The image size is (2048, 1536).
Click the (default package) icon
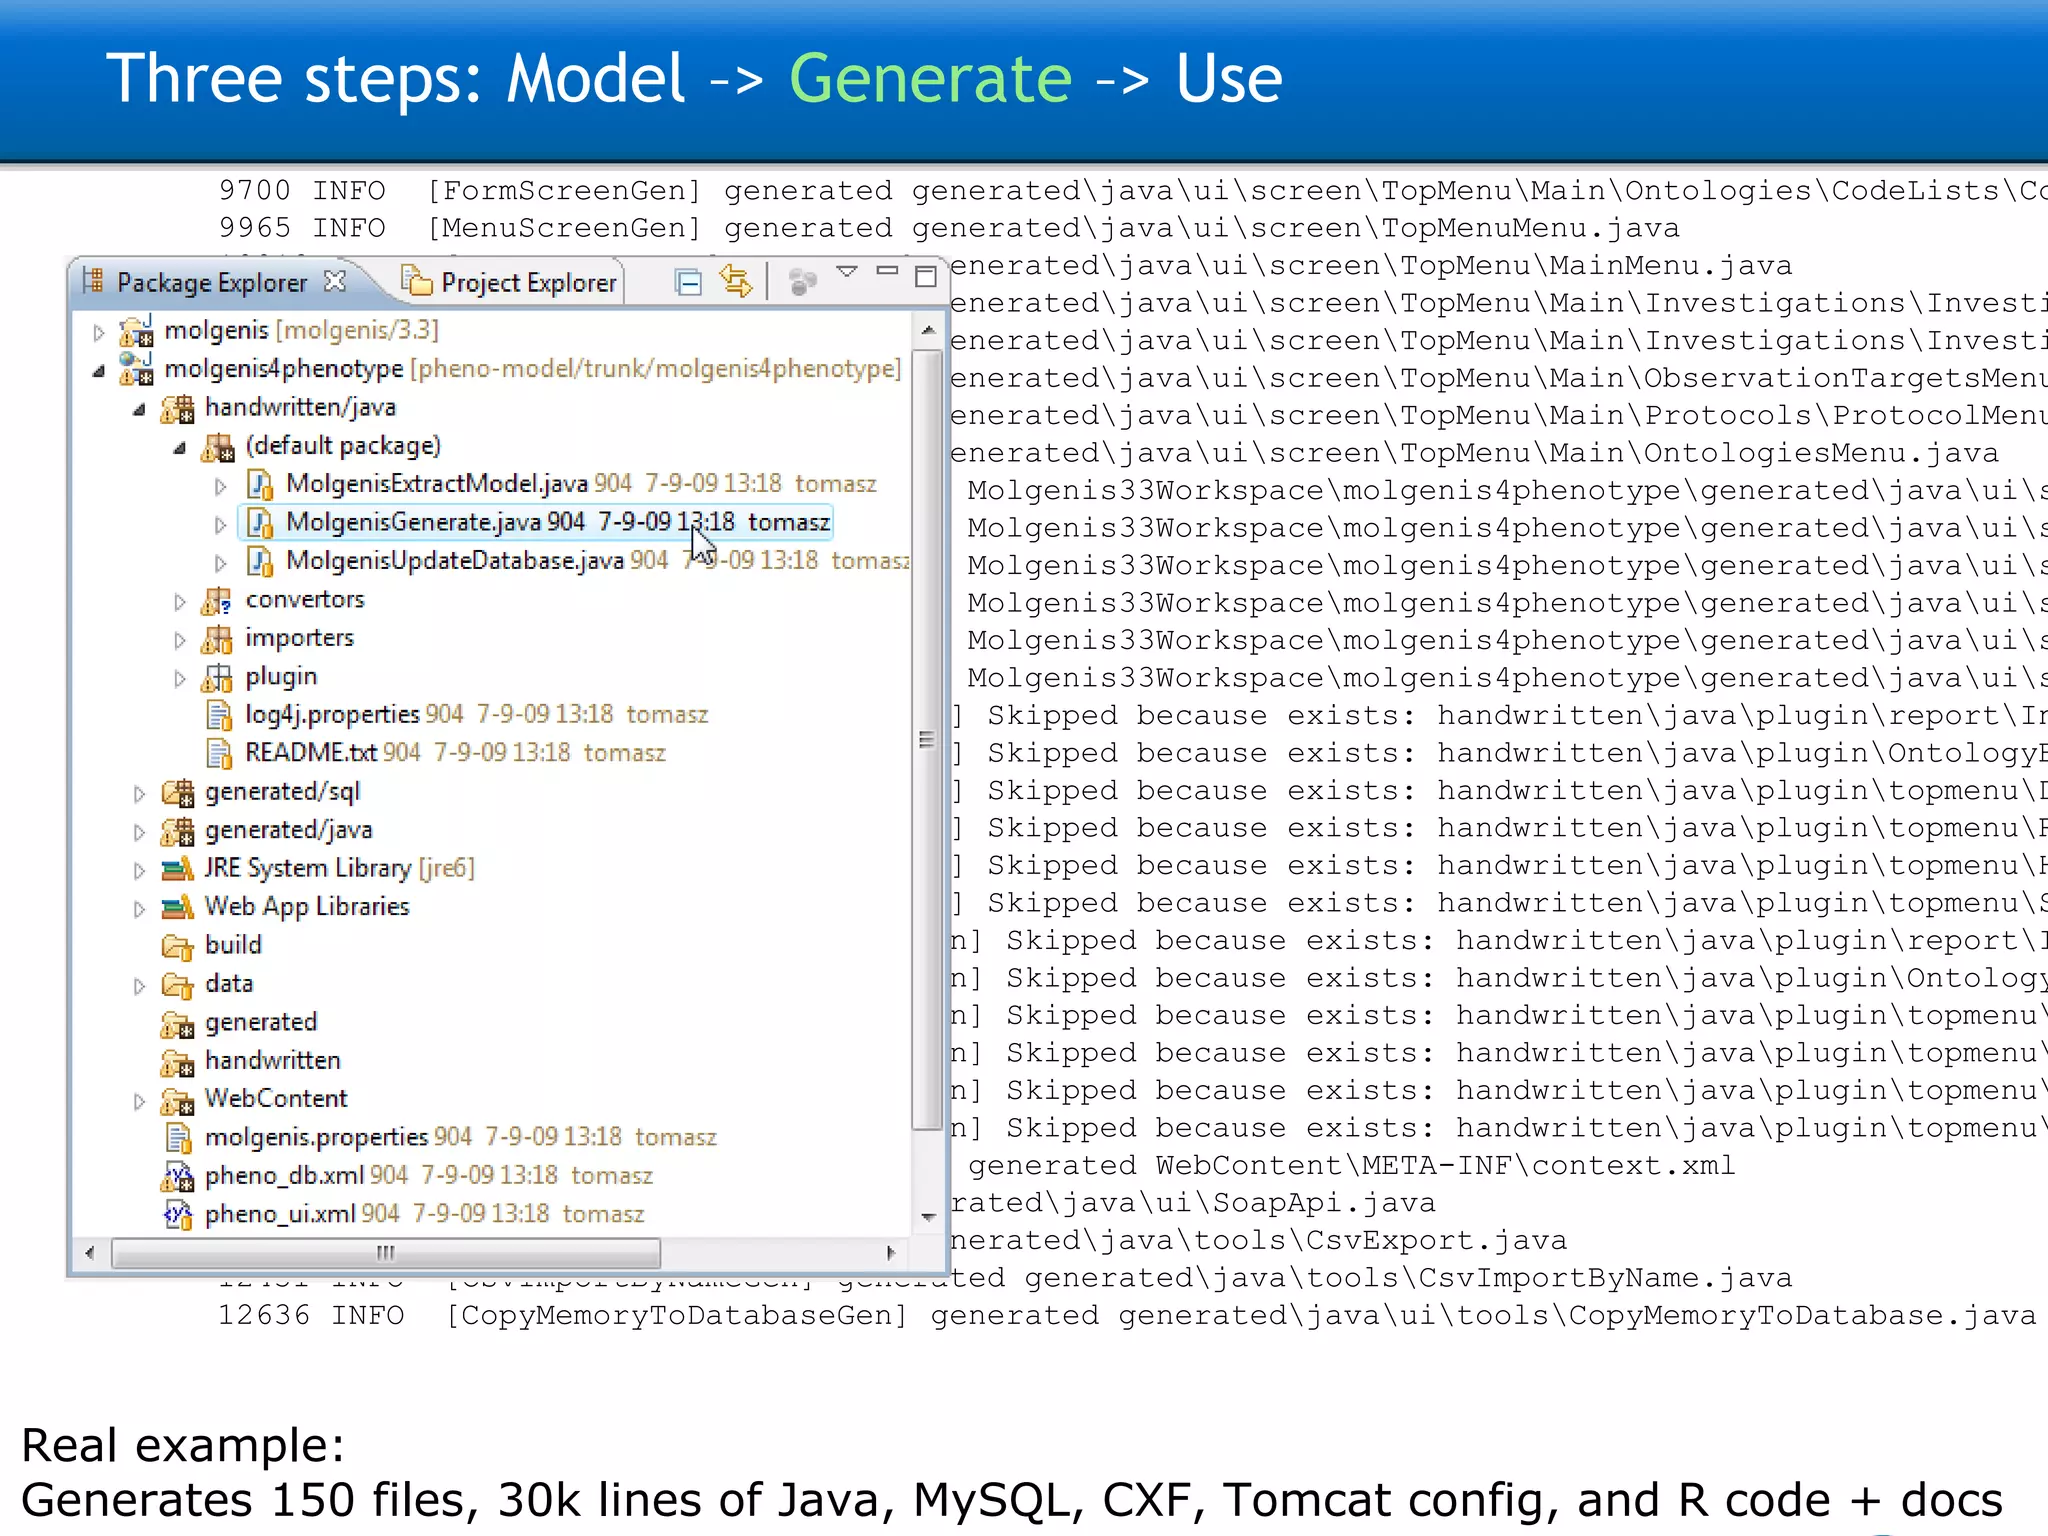click(218, 447)
